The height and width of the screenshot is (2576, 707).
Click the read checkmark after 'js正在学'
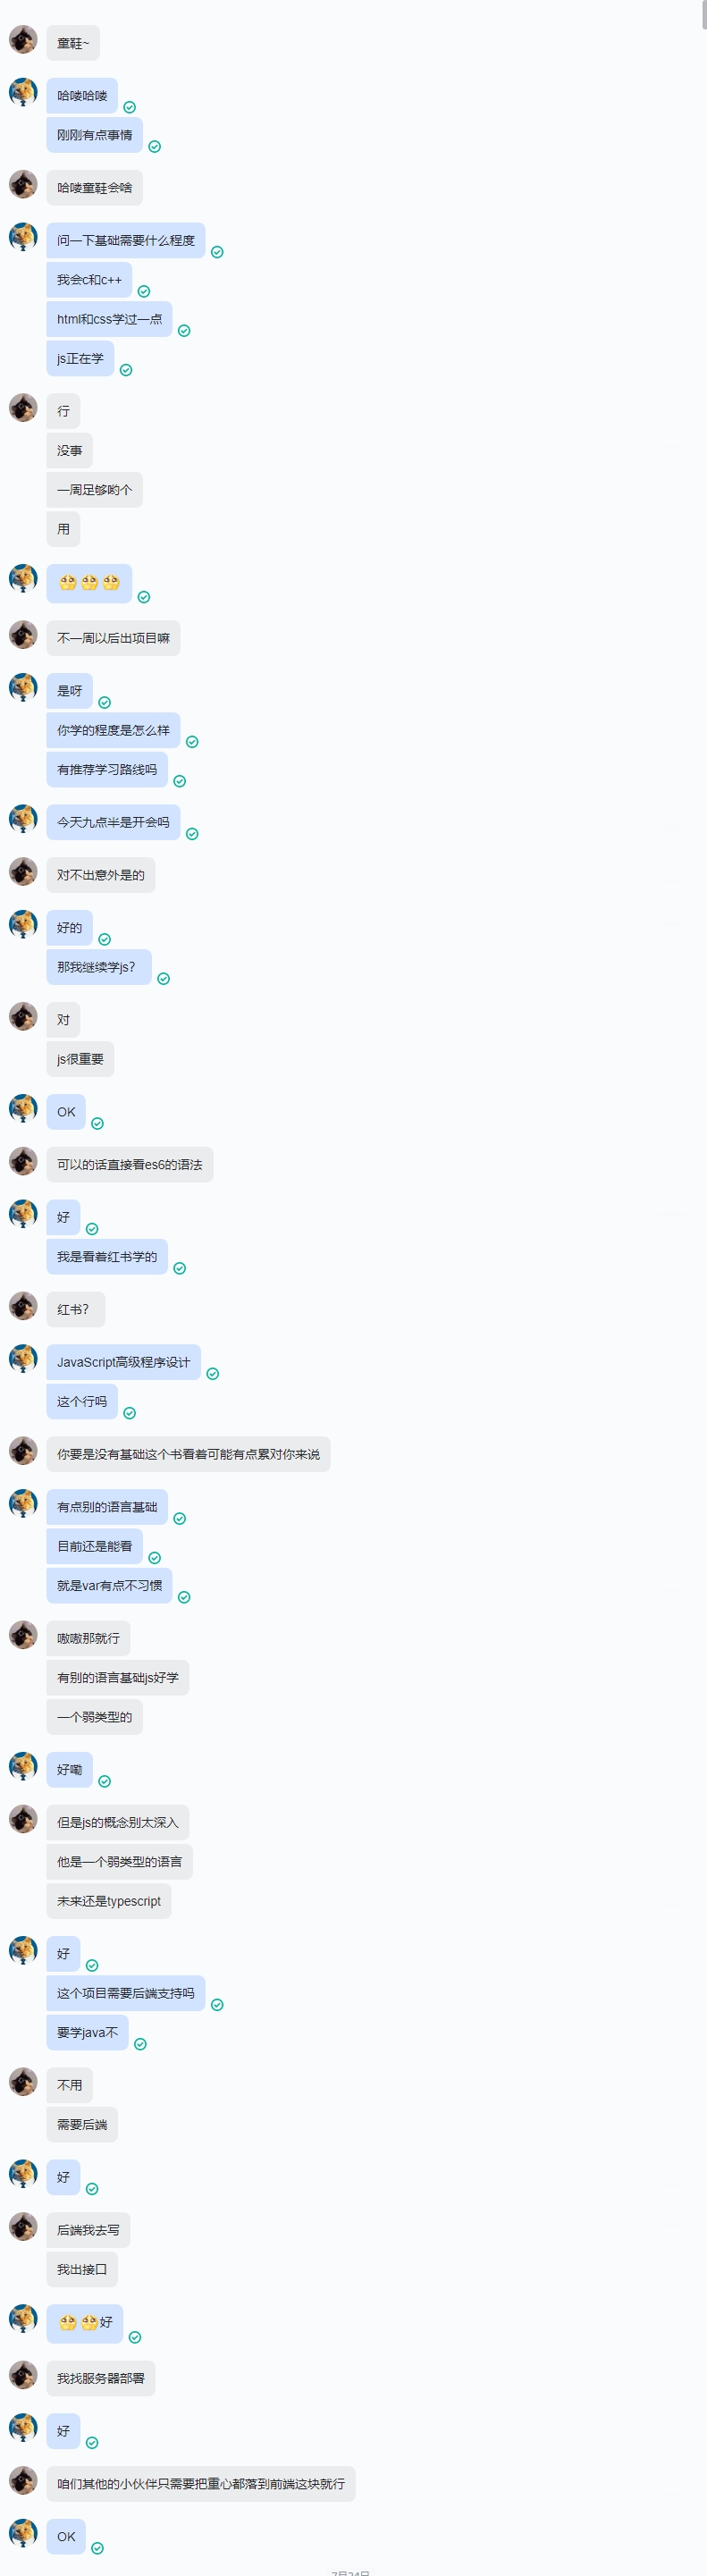[x=126, y=370]
